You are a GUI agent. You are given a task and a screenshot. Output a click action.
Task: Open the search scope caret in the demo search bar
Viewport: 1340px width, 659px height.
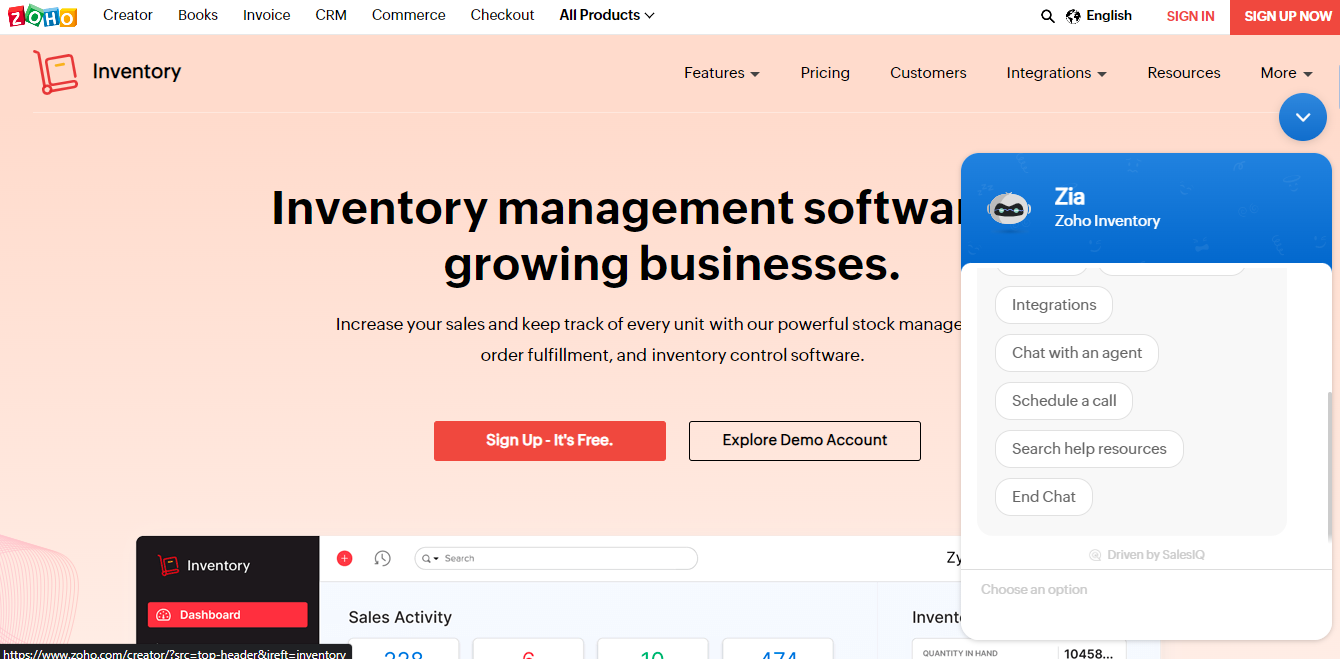tap(437, 558)
